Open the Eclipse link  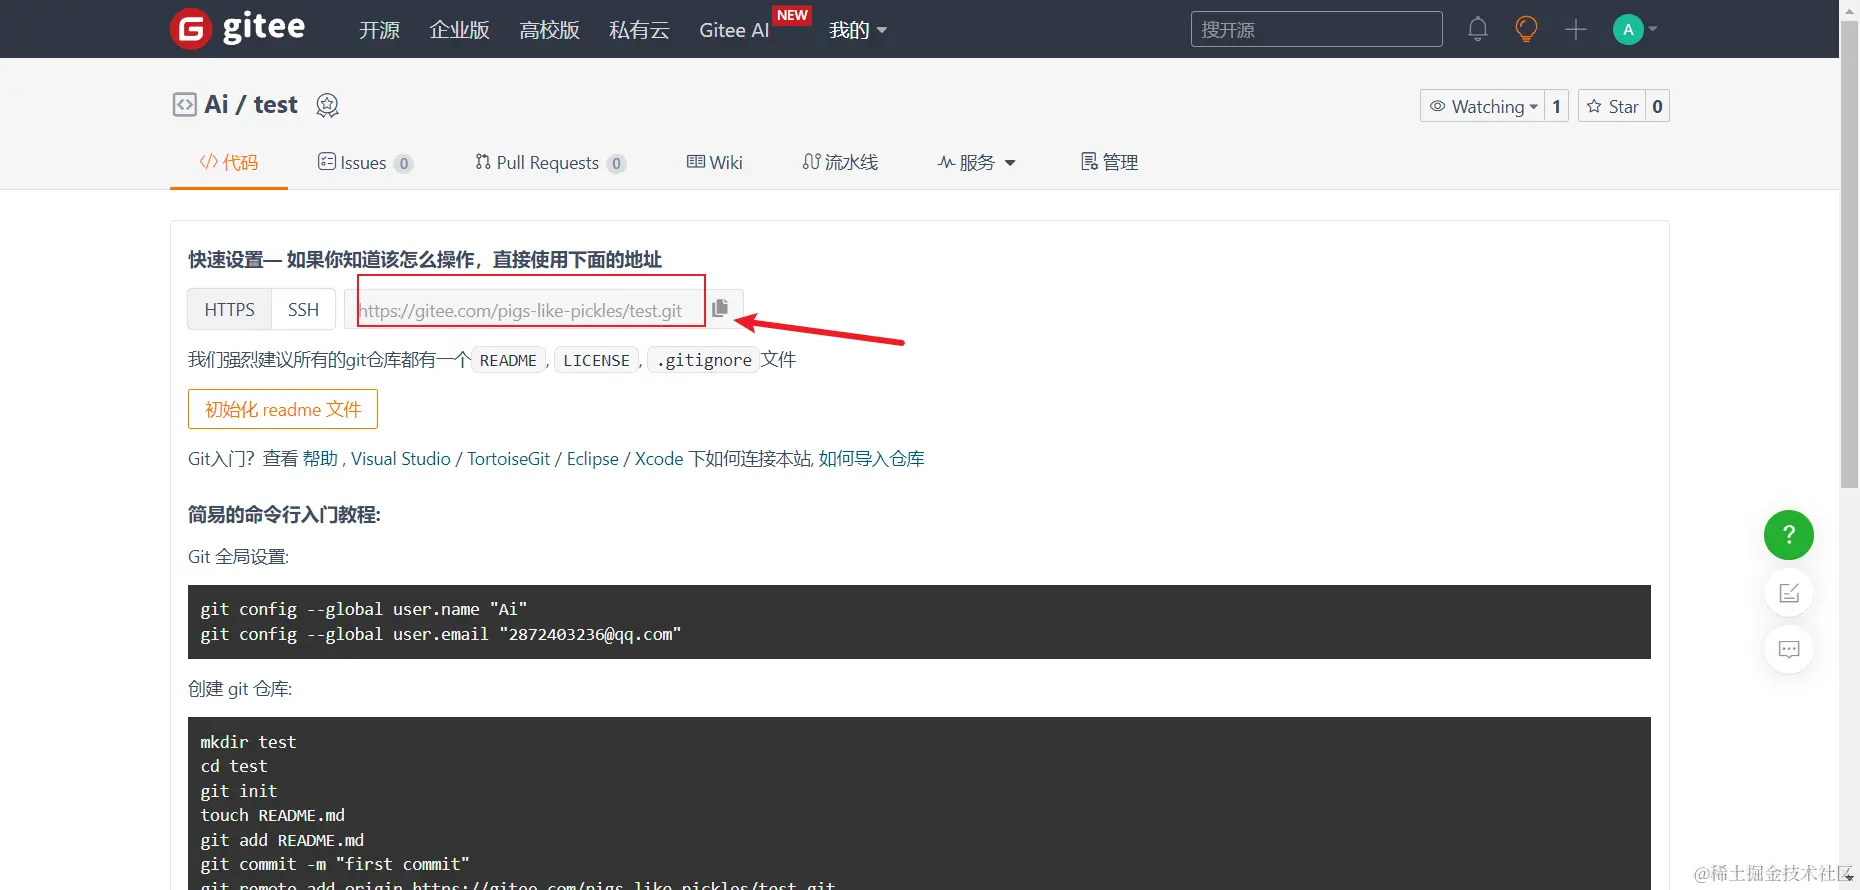click(x=593, y=458)
